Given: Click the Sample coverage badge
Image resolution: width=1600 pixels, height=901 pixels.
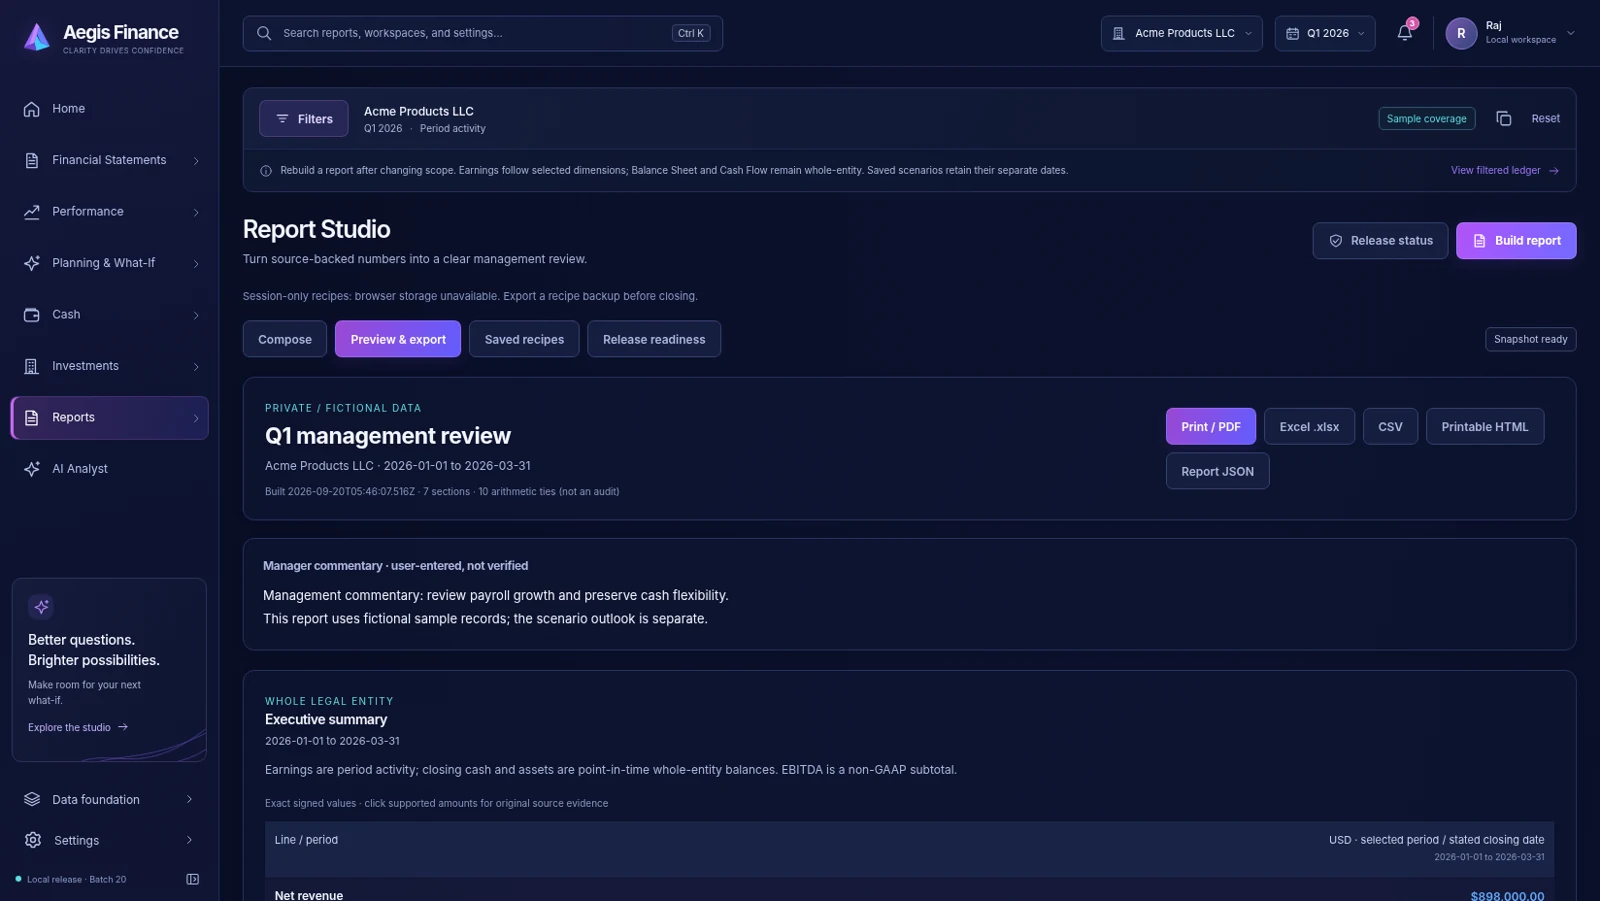Looking at the screenshot, I should click(x=1426, y=118).
